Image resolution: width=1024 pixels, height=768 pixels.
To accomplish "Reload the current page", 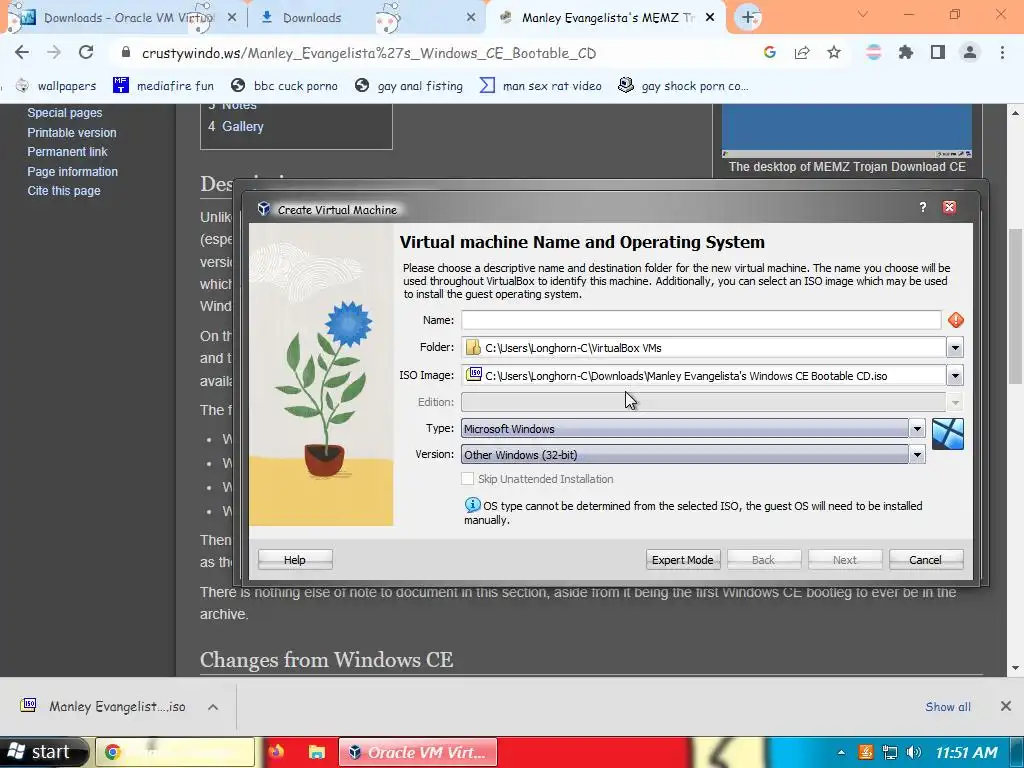I will [86, 53].
